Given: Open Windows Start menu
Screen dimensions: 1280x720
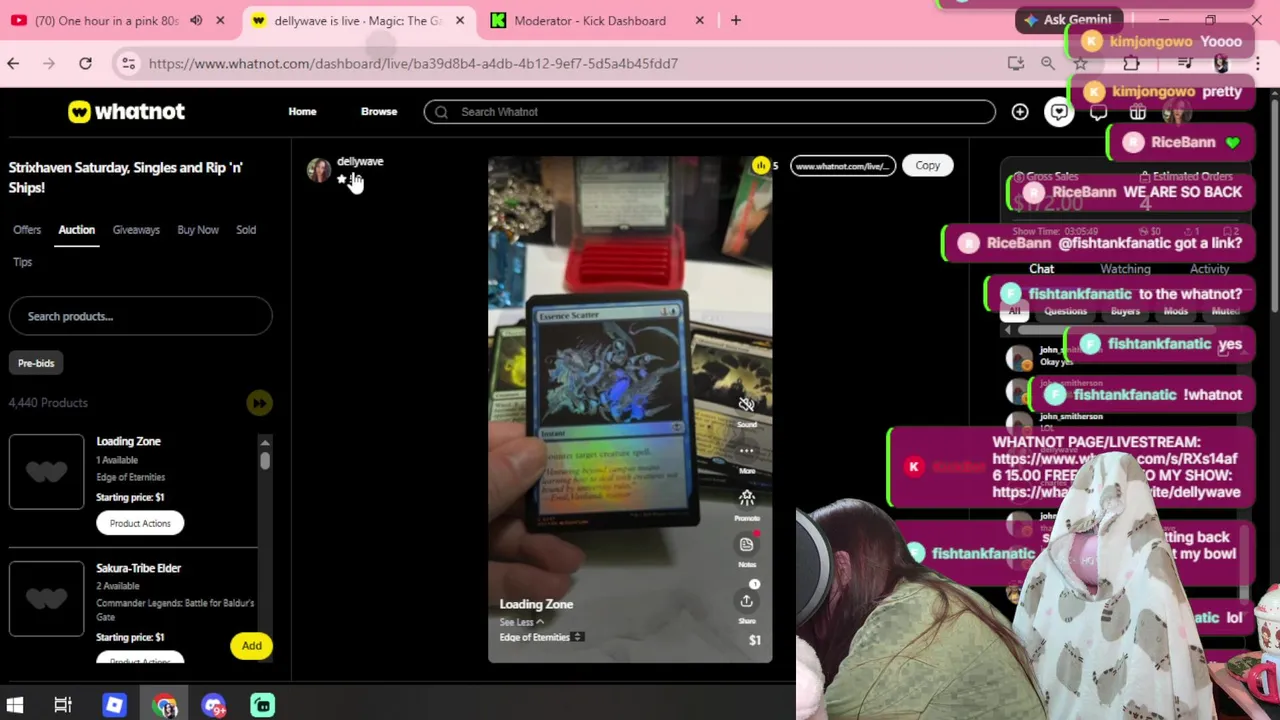Looking at the screenshot, I should pyautogui.click(x=15, y=705).
